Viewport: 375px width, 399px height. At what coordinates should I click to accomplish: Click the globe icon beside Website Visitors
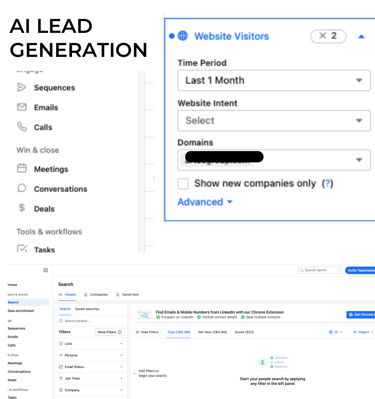point(183,36)
